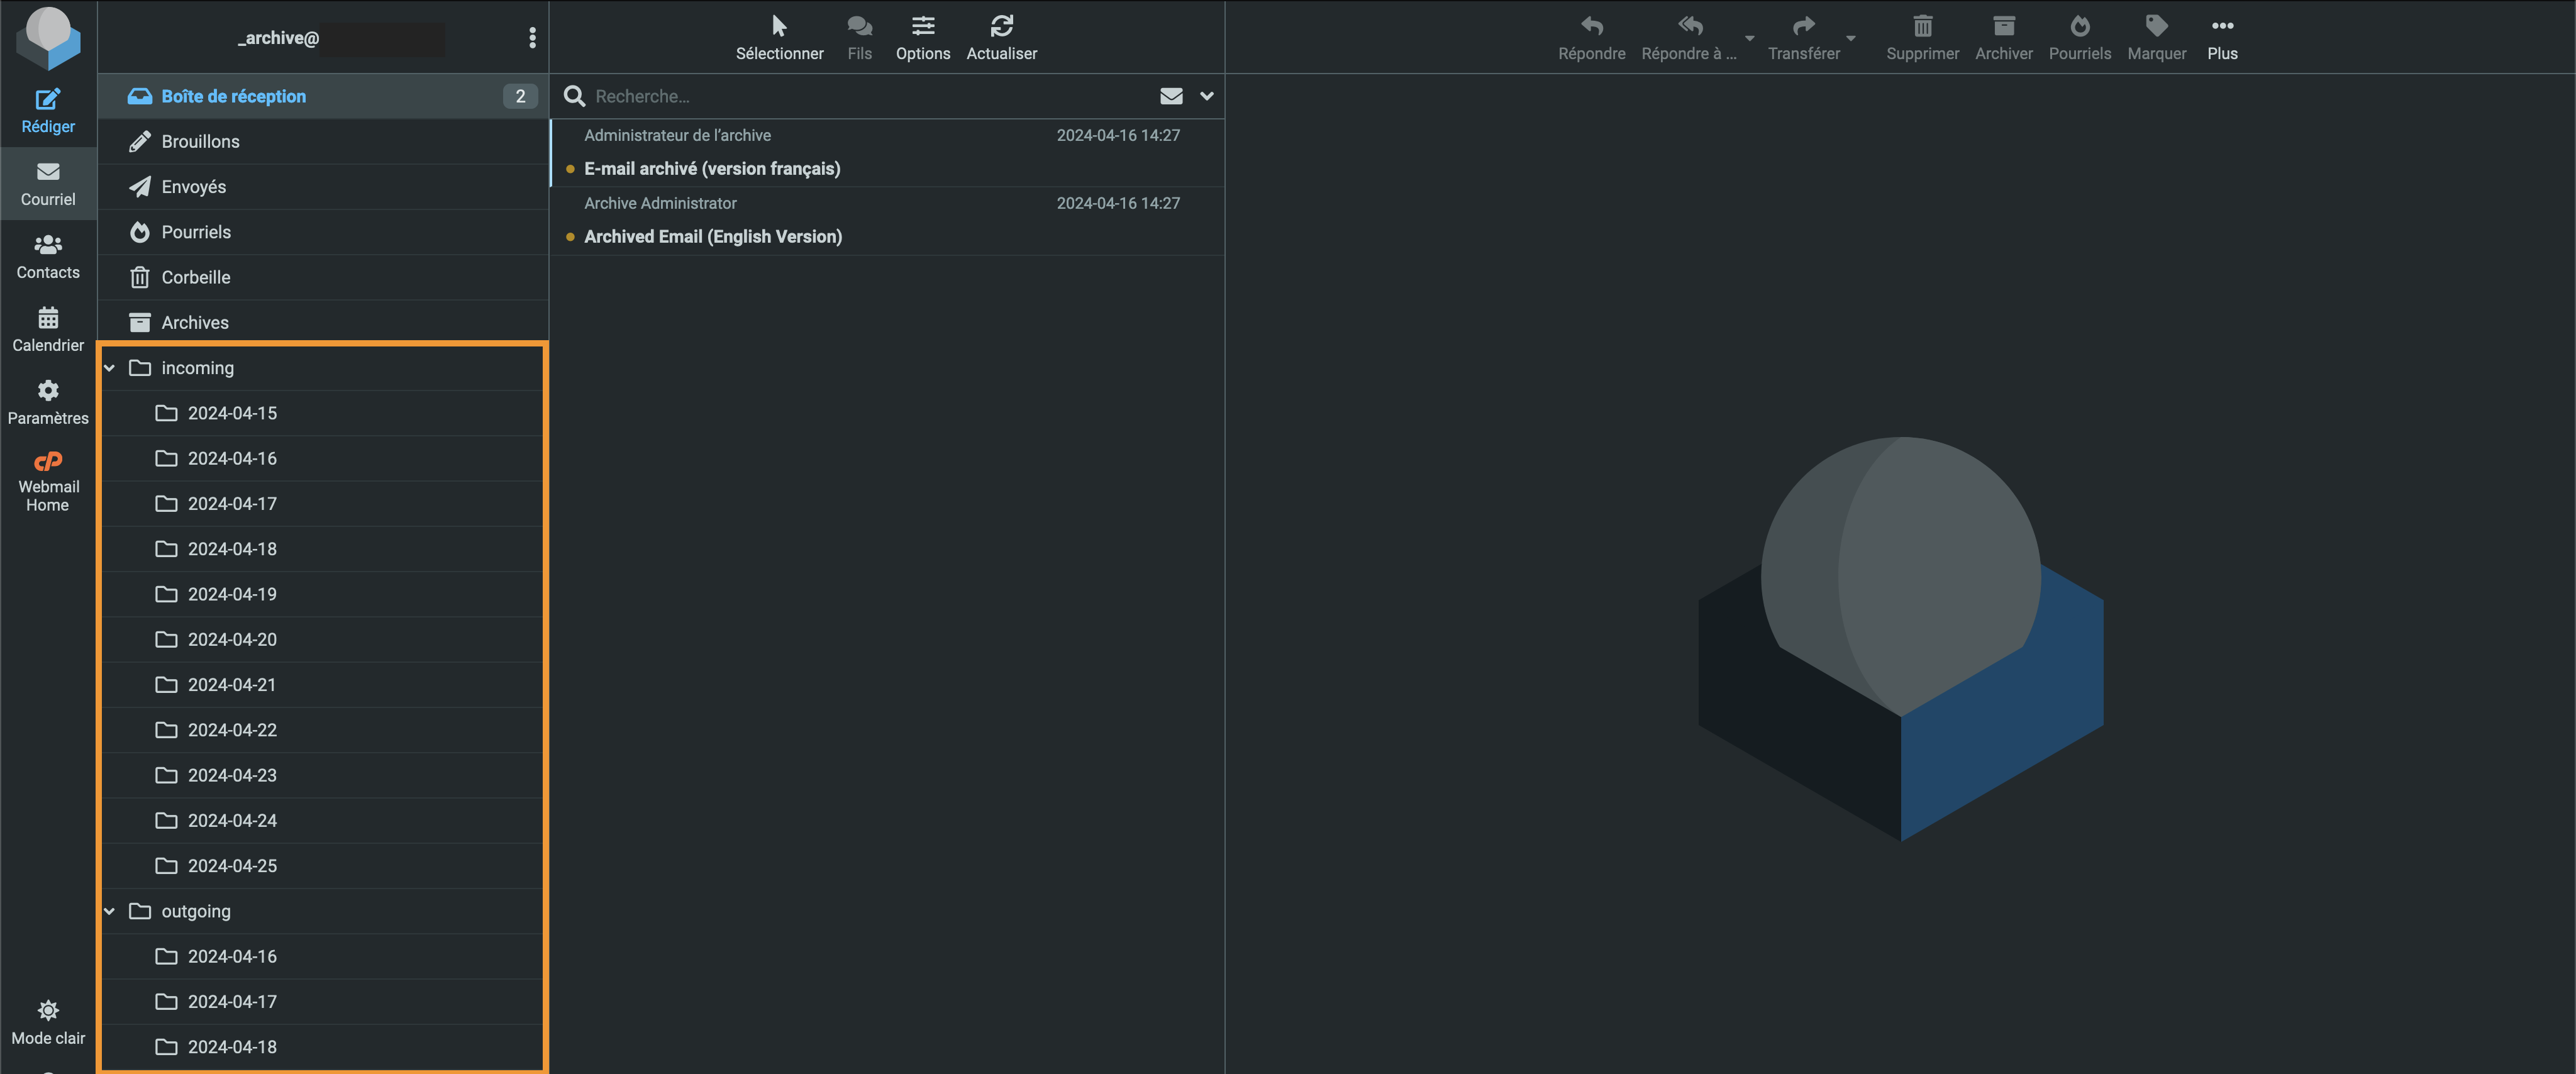Open E-mail archivé (version français) message
Screen dimensions: 2576x1074
click(x=887, y=153)
